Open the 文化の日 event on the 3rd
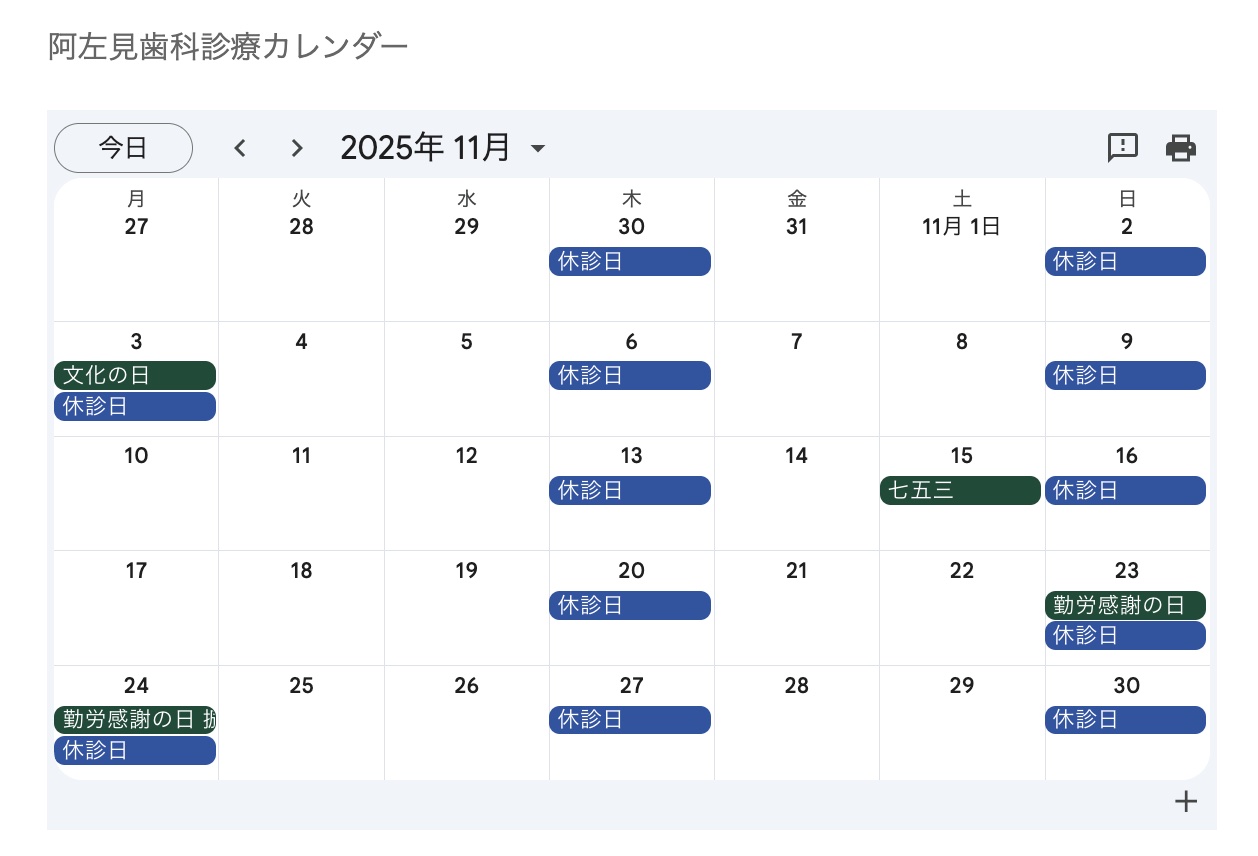This screenshot has height=856, width=1258. tap(135, 376)
